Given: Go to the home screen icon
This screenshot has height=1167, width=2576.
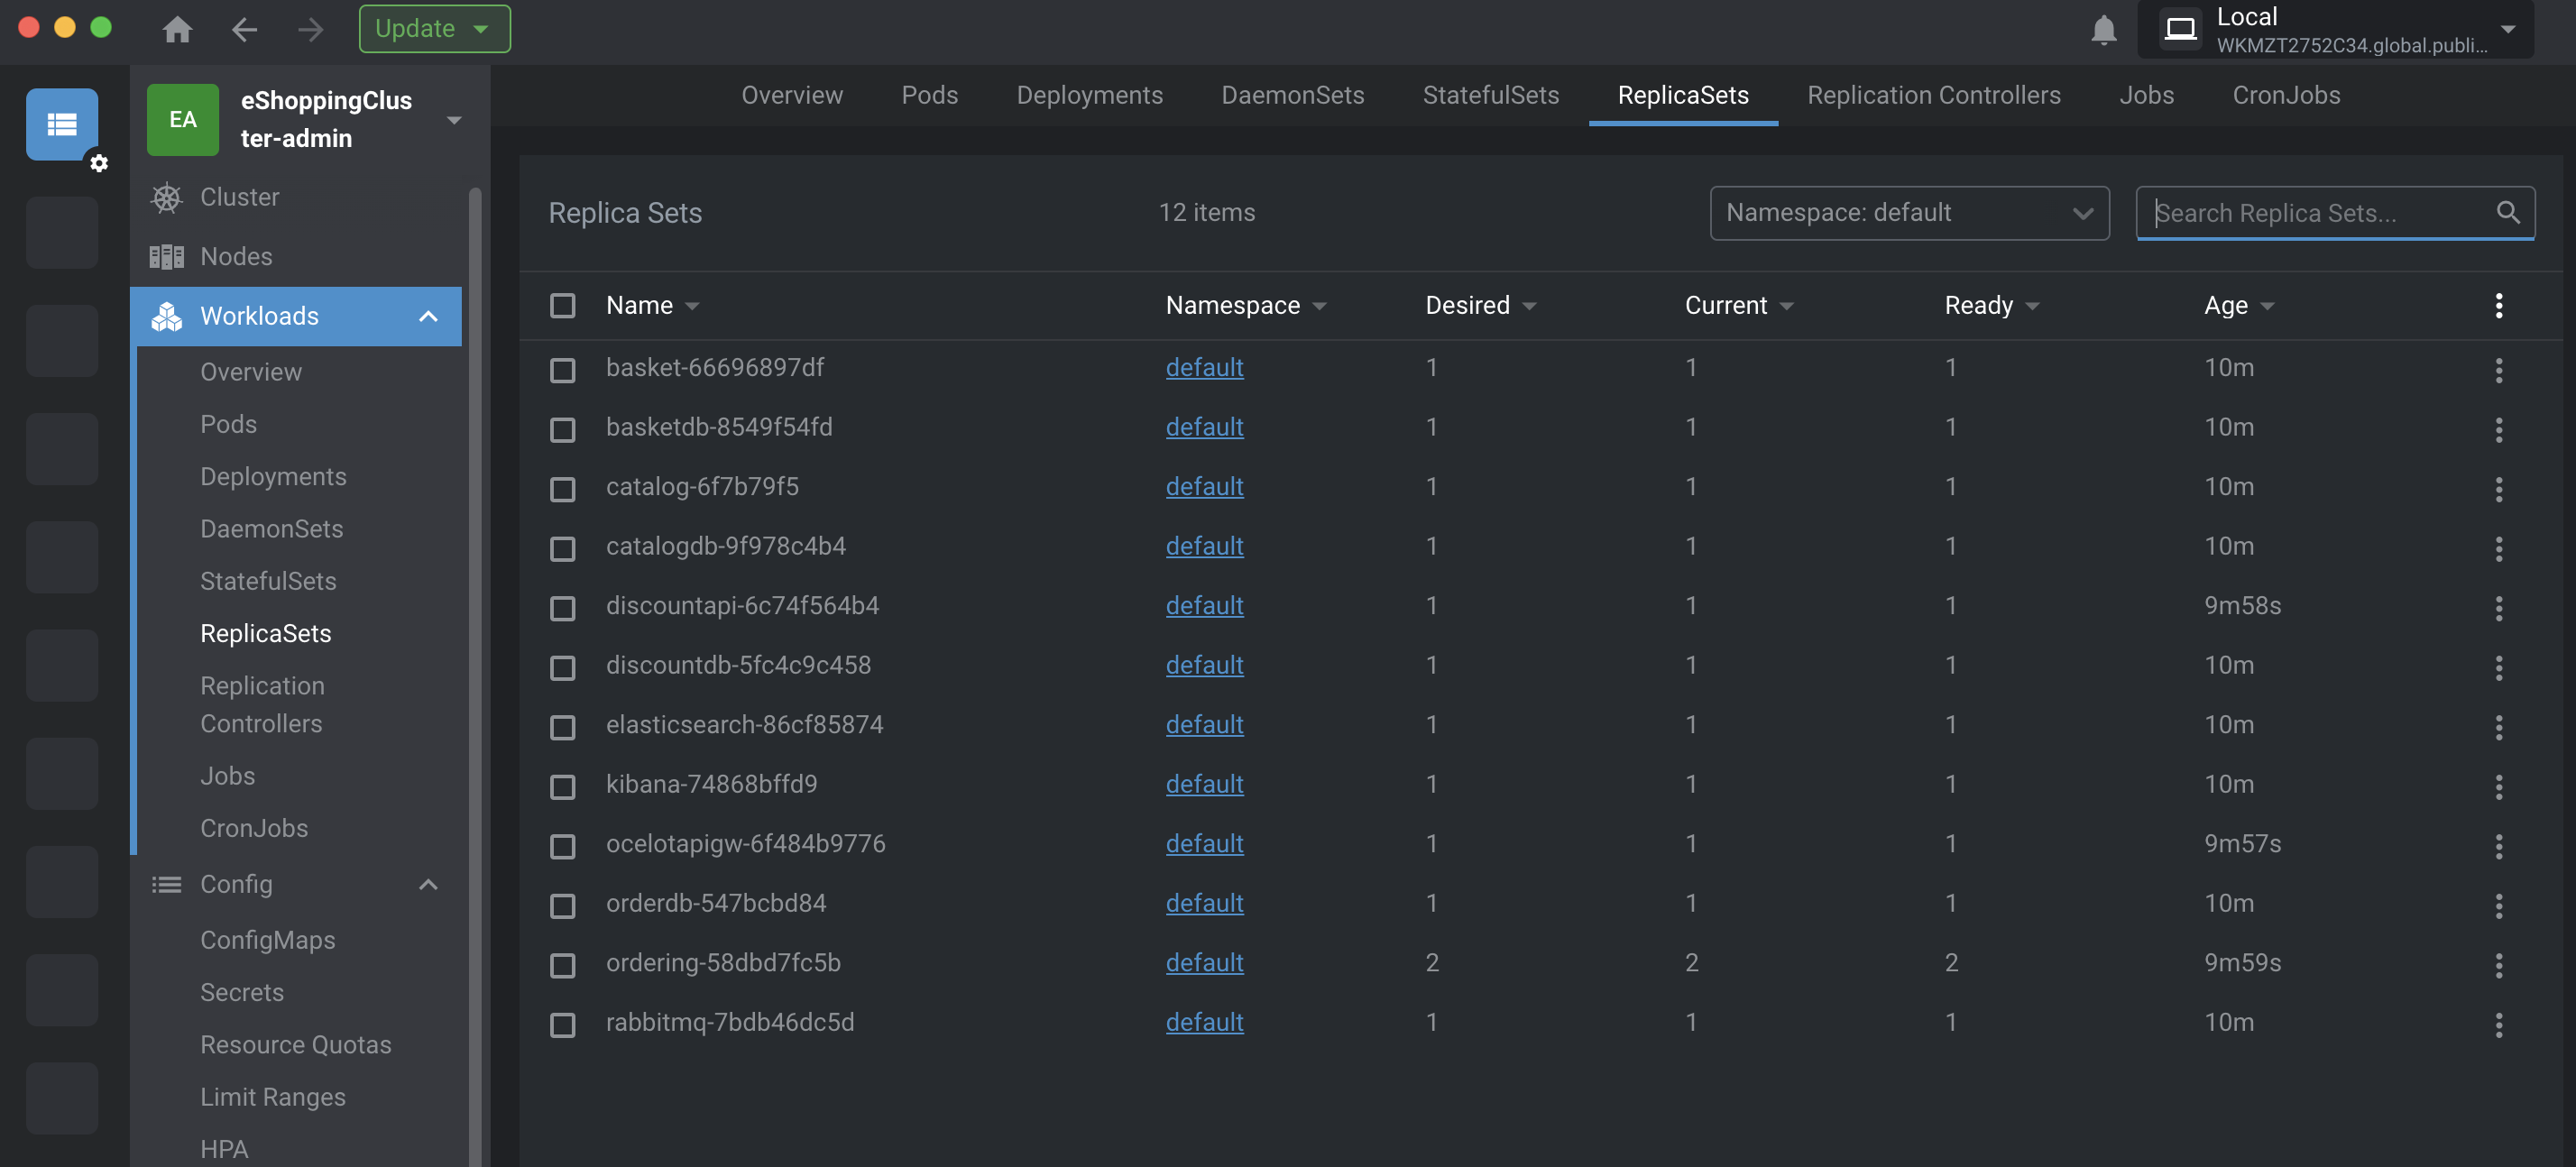Looking at the screenshot, I should tap(177, 29).
